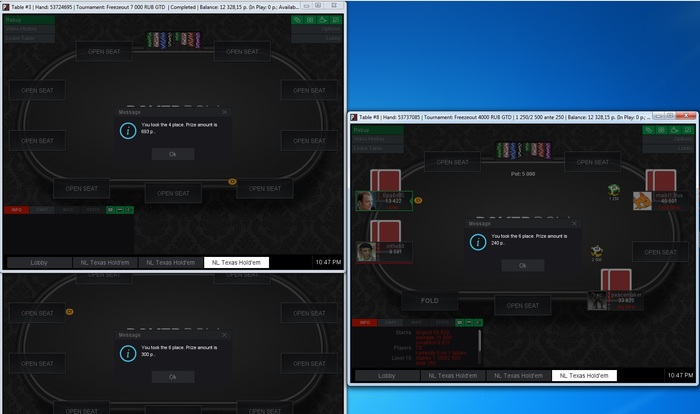Click the first green toolbar icon in Table #3
Screen dimensions: 700x414
click(297, 20)
